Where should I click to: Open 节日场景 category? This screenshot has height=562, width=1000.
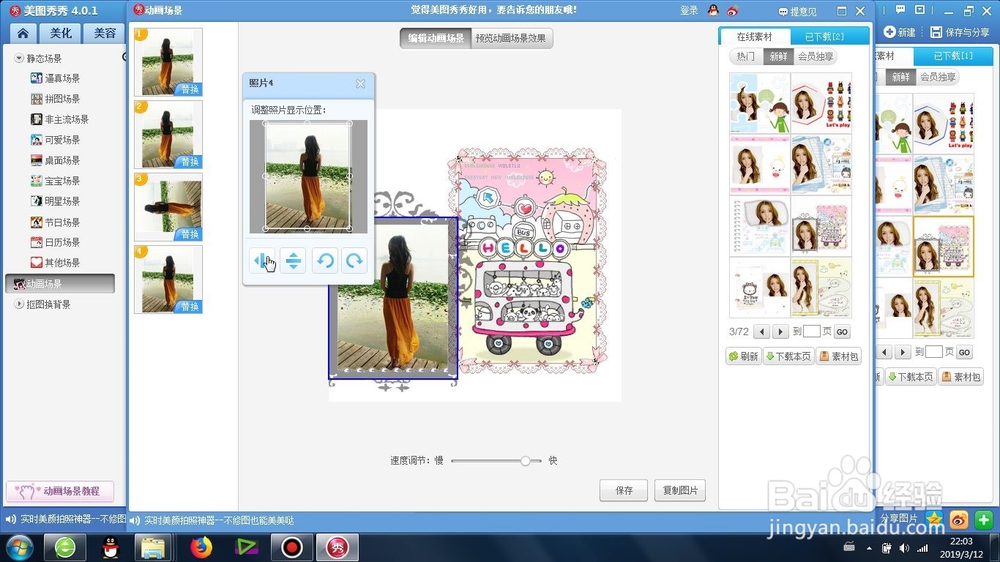tap(55, 222)
